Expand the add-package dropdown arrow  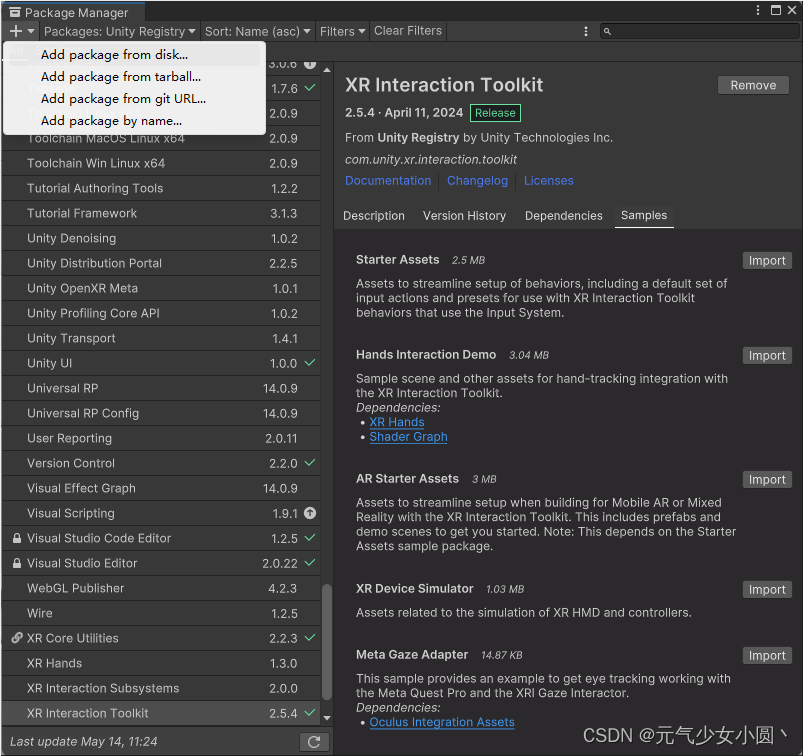31,31
